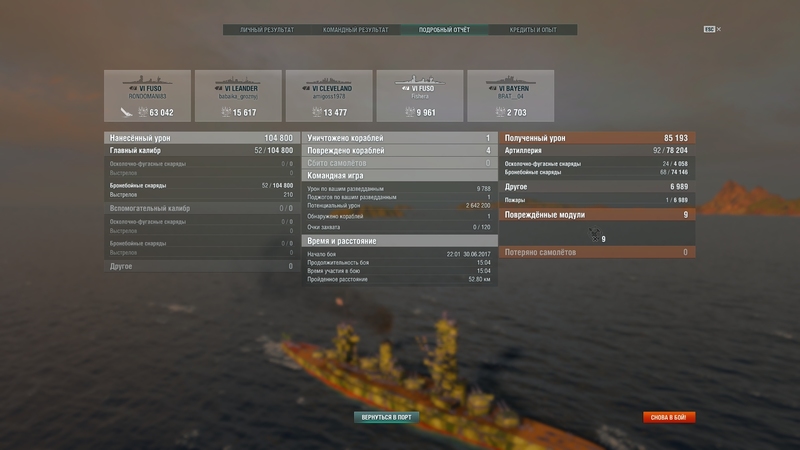
Task: Select the Fuso Fishera ship card
Action: [x=420, y=96]
